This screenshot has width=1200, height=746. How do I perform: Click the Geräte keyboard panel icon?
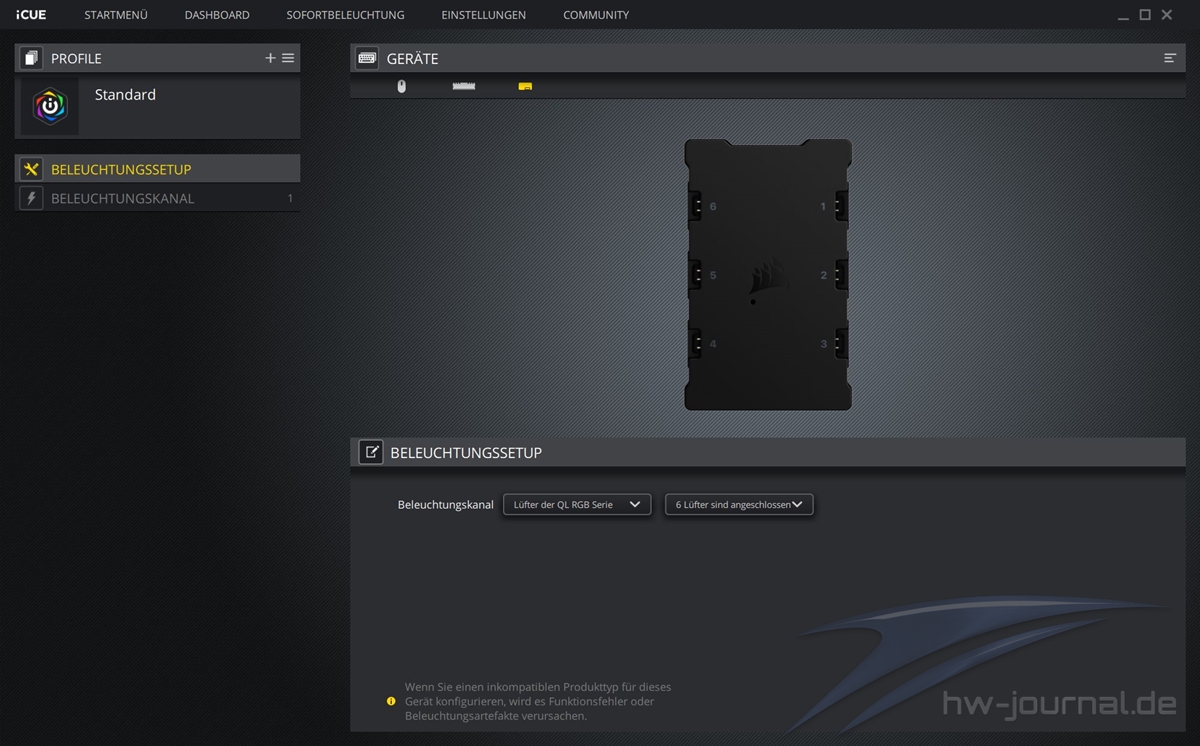coord(367,58)
